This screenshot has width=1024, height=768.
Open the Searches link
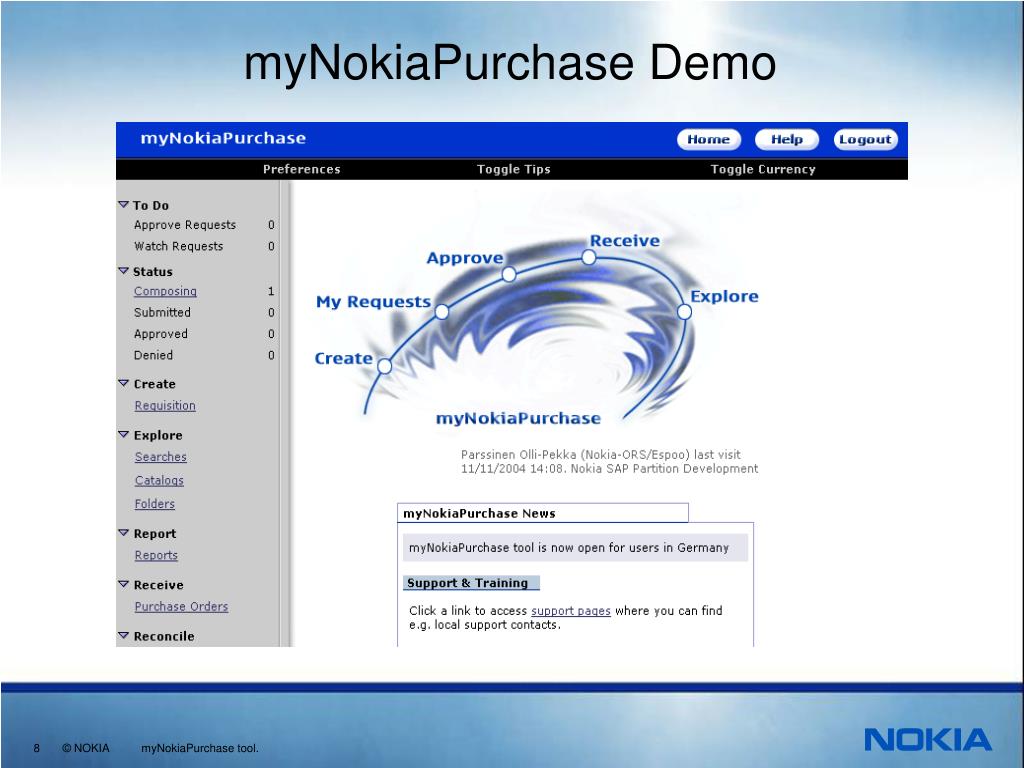tap(161, 456)
